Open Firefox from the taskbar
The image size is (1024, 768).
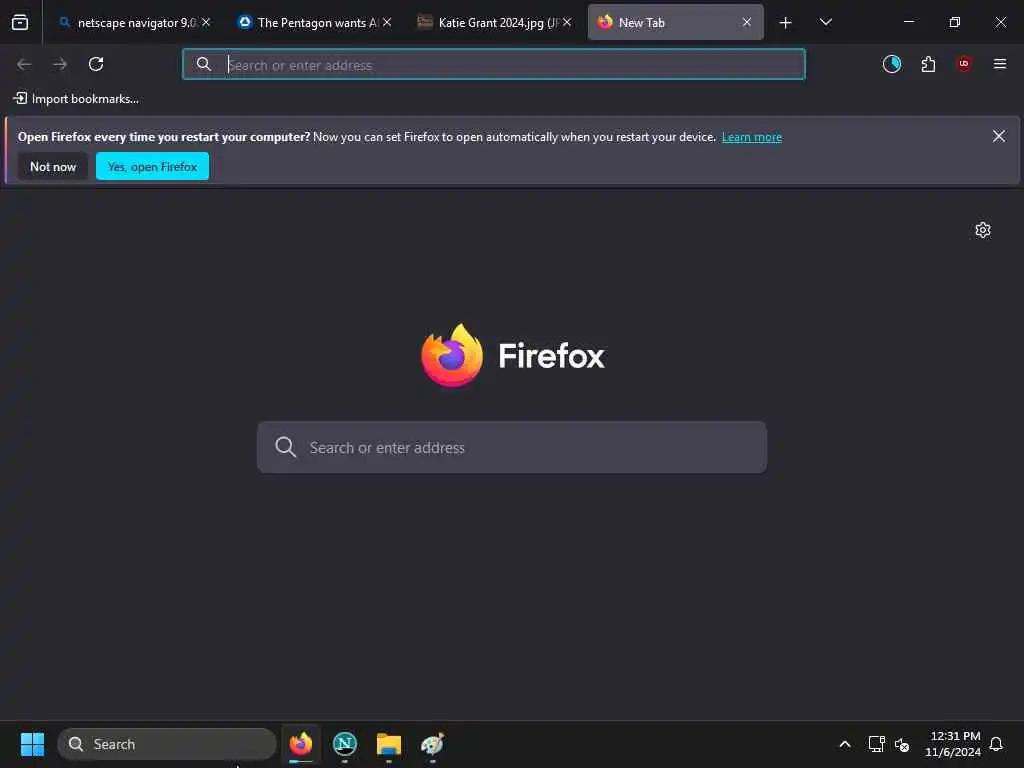point(301,744)
